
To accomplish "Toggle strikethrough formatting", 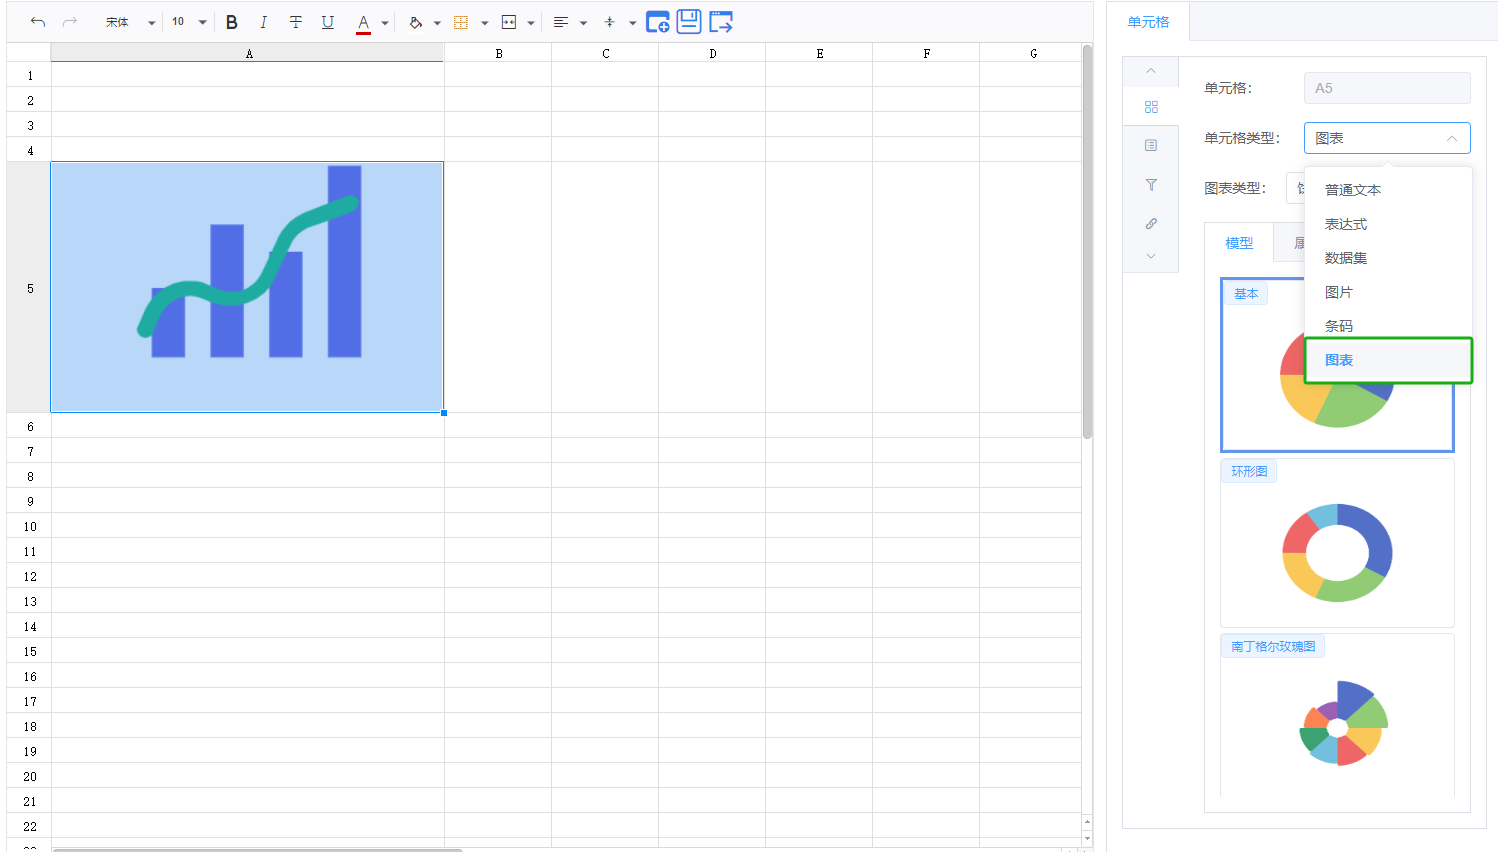I will 295,22.
